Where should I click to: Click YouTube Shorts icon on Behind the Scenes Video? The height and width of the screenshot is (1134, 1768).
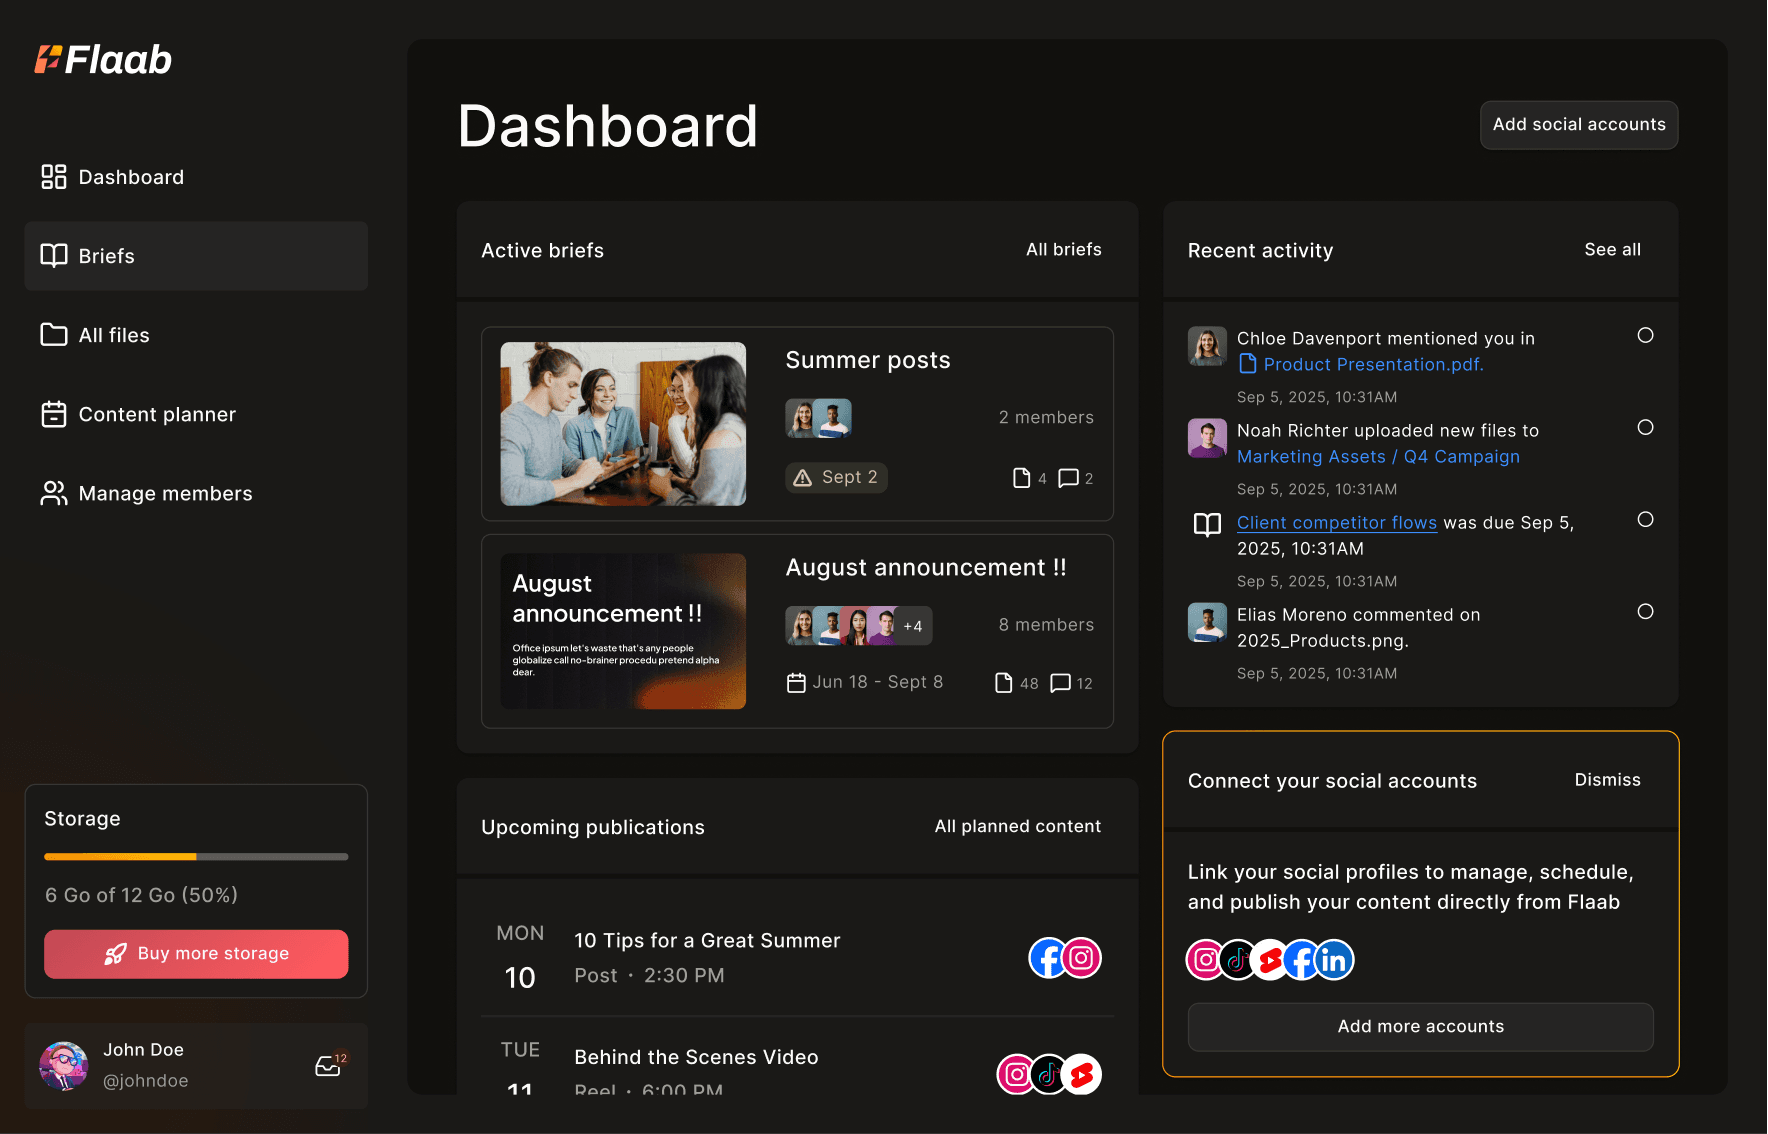pyautogui.click(x=1081, y=1075)
